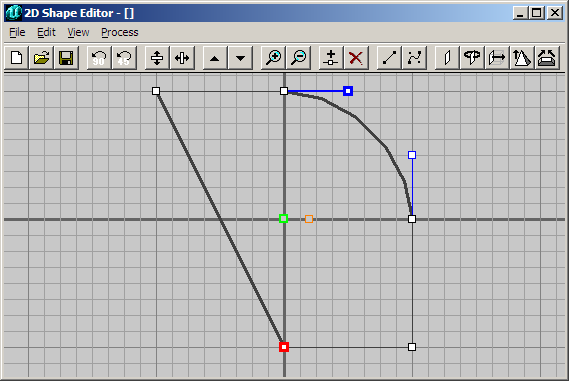
Task: Flip shape vertically
Action: (x=157, y=58)
